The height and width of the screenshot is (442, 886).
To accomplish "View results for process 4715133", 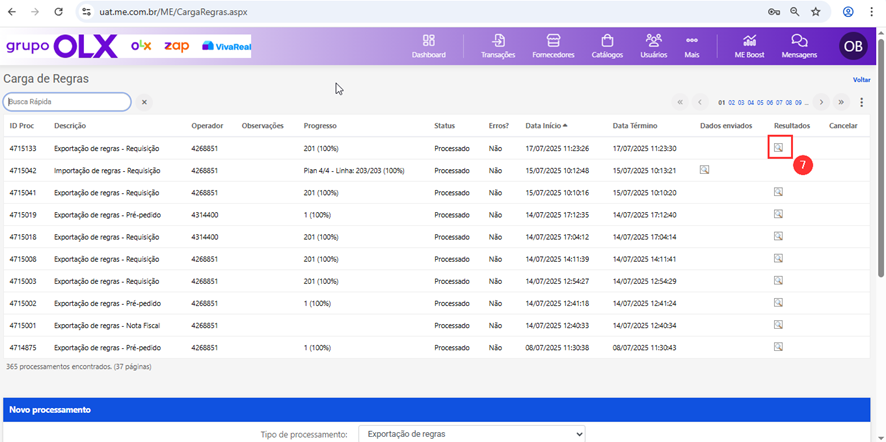I will tap(778, 148).
